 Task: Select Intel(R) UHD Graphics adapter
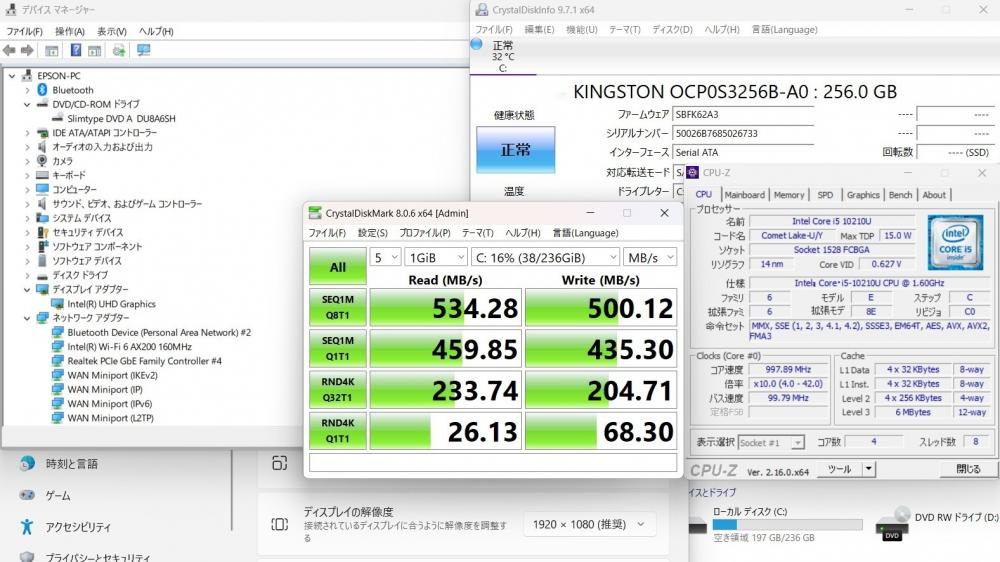tap(112, 304)
